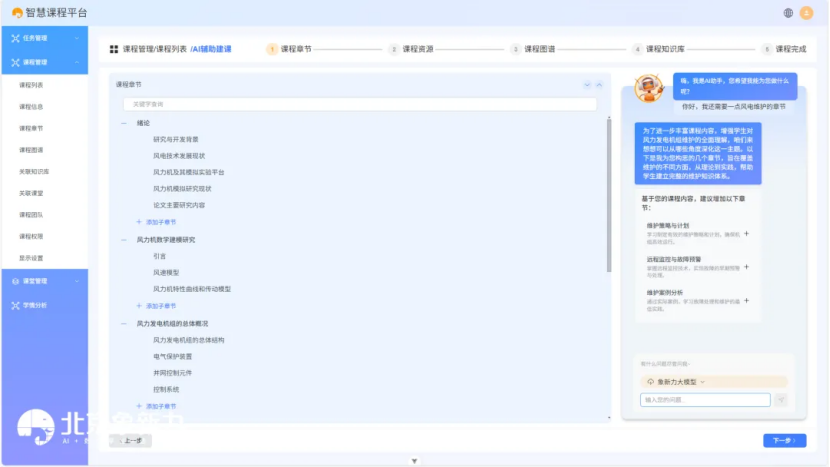Collapse the 课堂管理 sidebar menu
The height and width of the screenshot is (467, 830).
(44, 281)
